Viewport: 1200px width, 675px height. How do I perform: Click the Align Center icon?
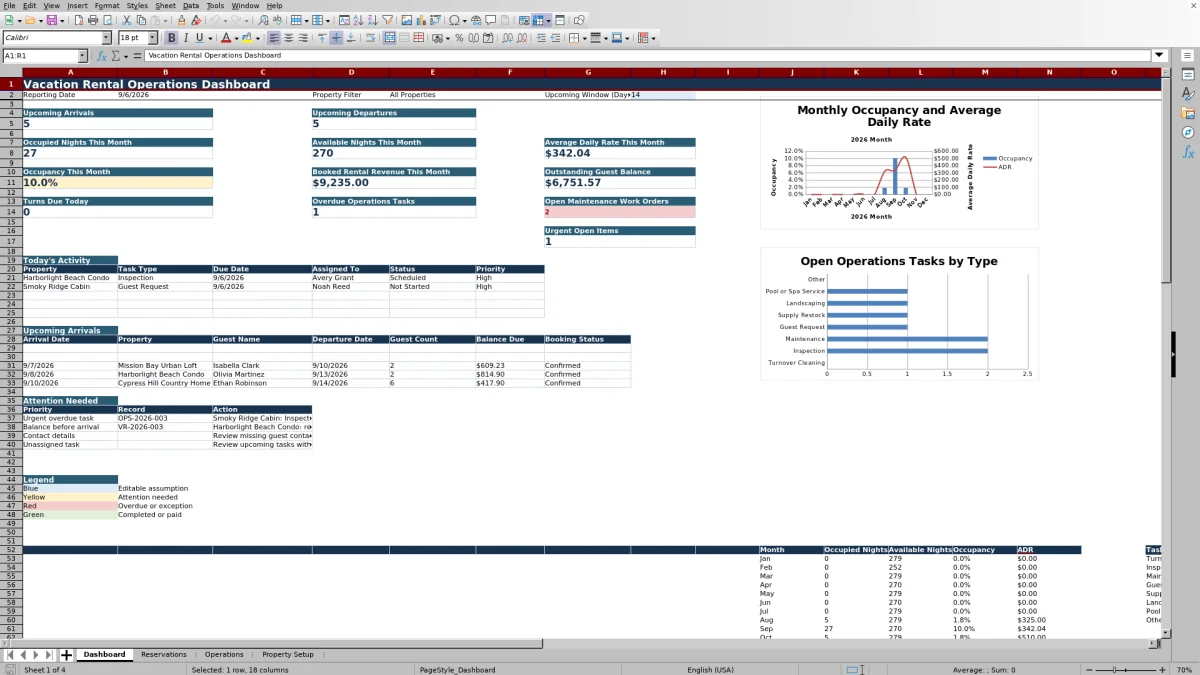pyautogui.click(x=288, y=38)
